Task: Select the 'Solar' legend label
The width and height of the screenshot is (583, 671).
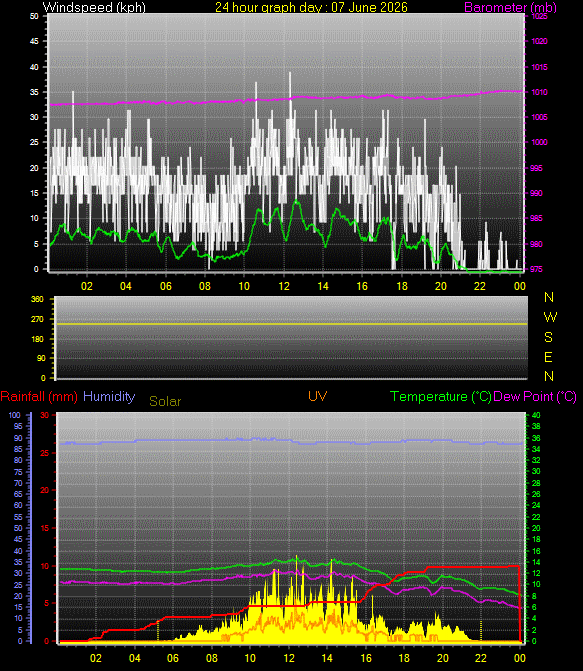Action: click(x=165, y=401)
